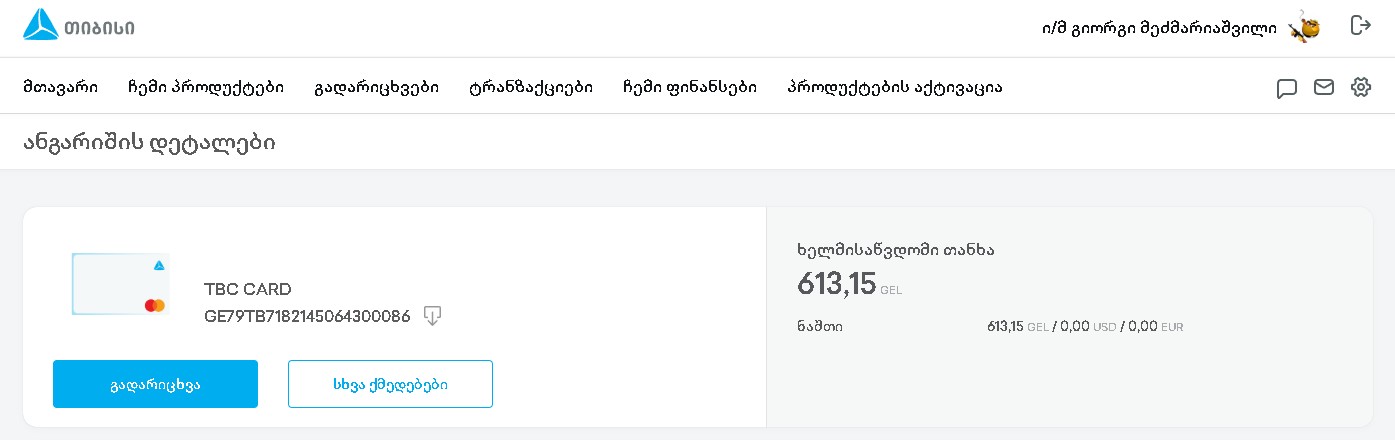The image size is (1395, 440).
Task: Click the bee profile avatar
Action: [1304, 27]
